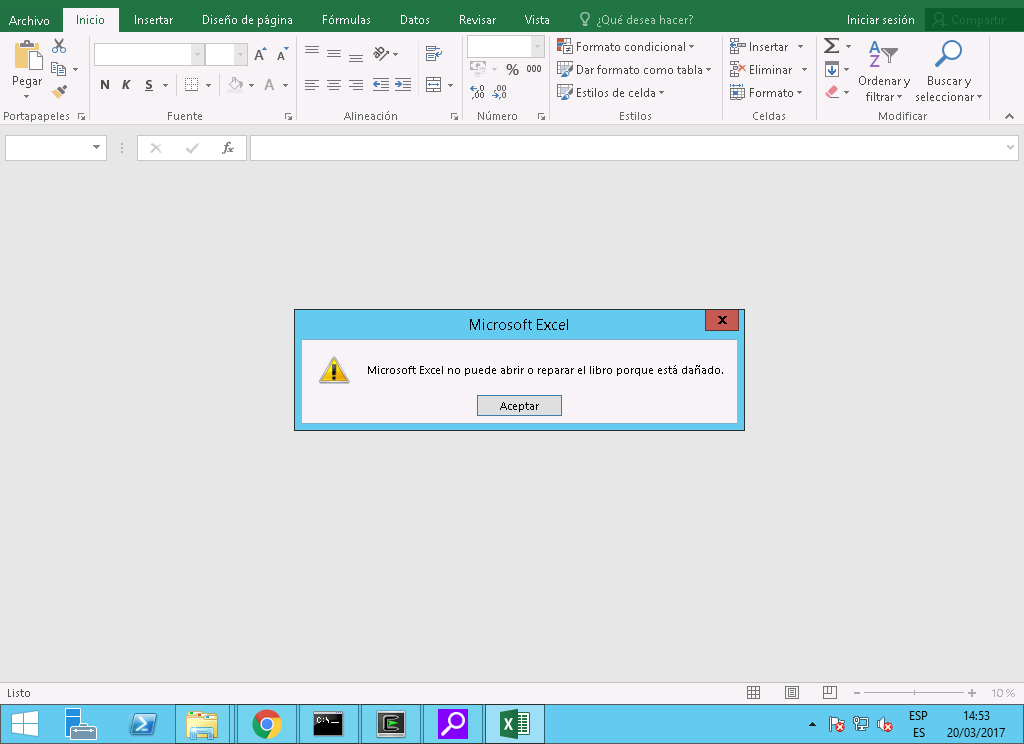The image size is (1024, 744).
Task: Toggle Cursiva italic K button
Action: 126,85
